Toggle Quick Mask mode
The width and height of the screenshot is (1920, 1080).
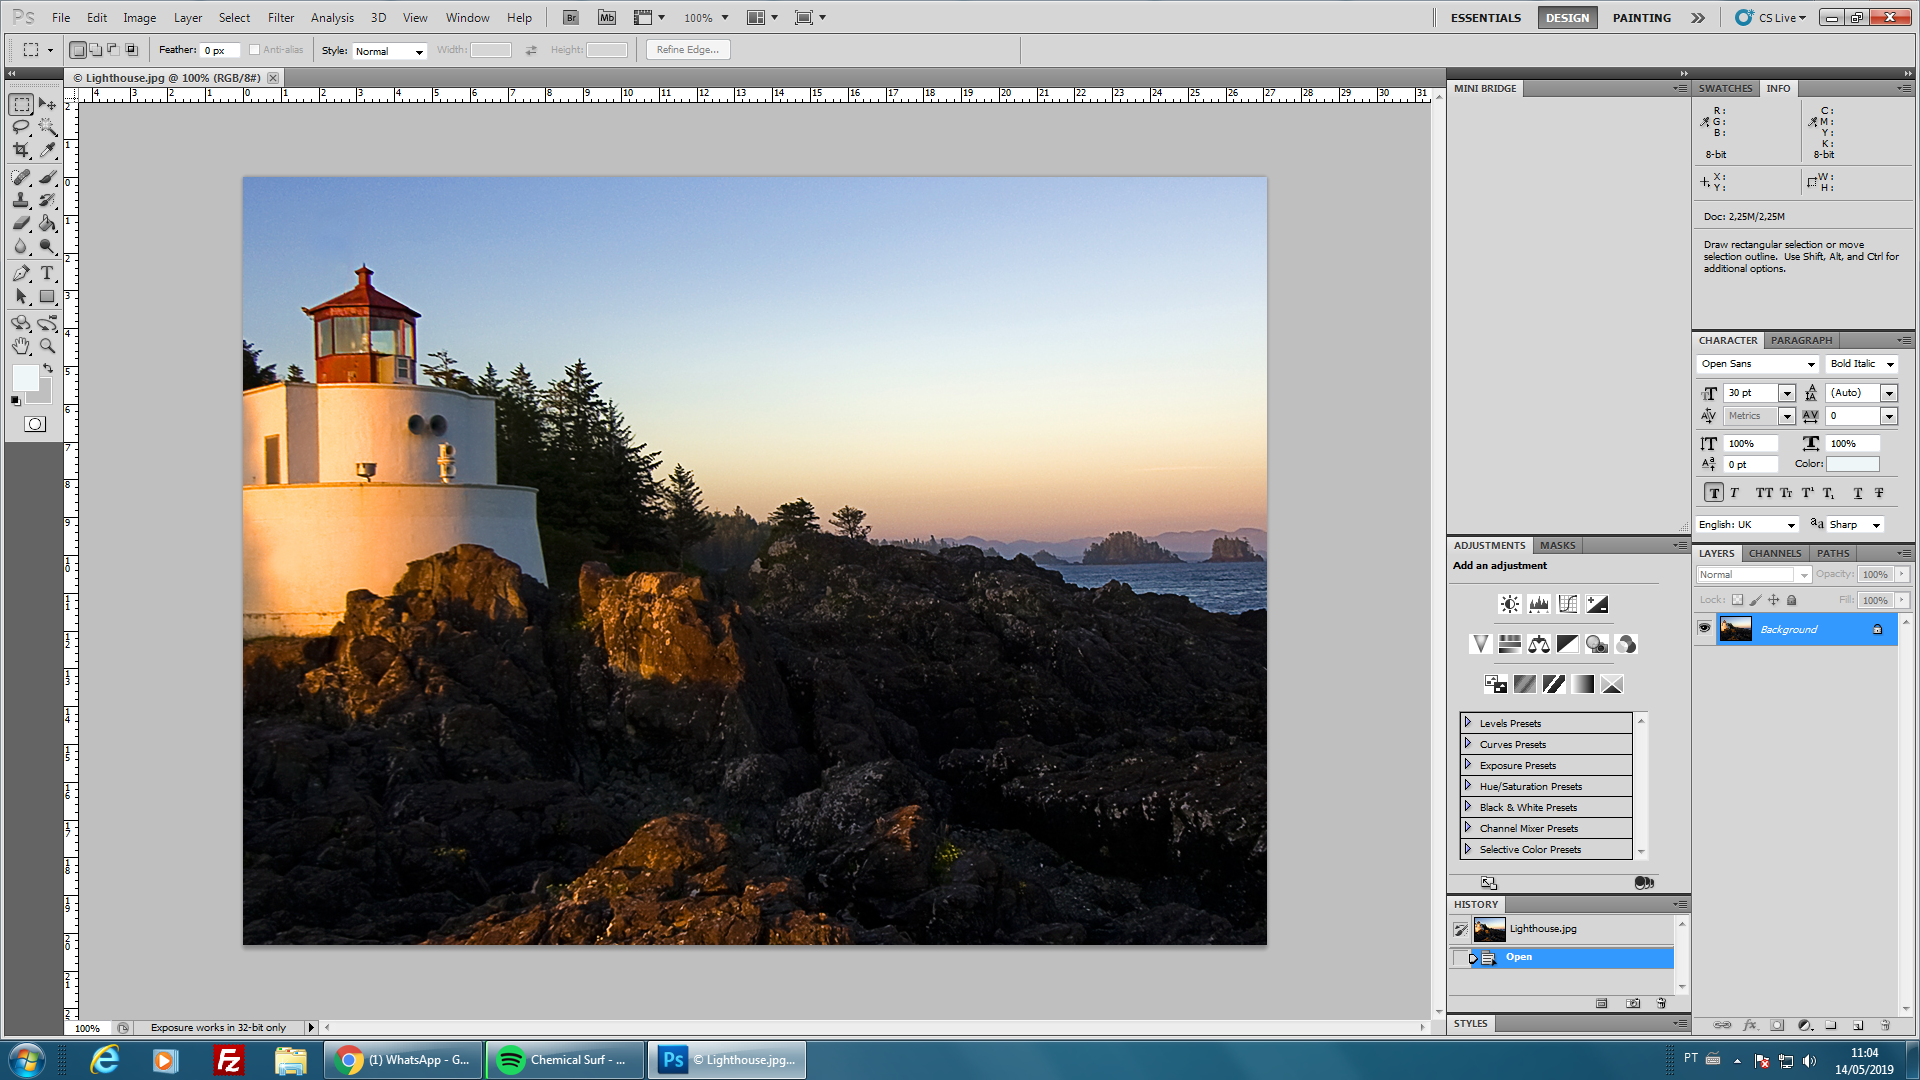click(35, 424)
